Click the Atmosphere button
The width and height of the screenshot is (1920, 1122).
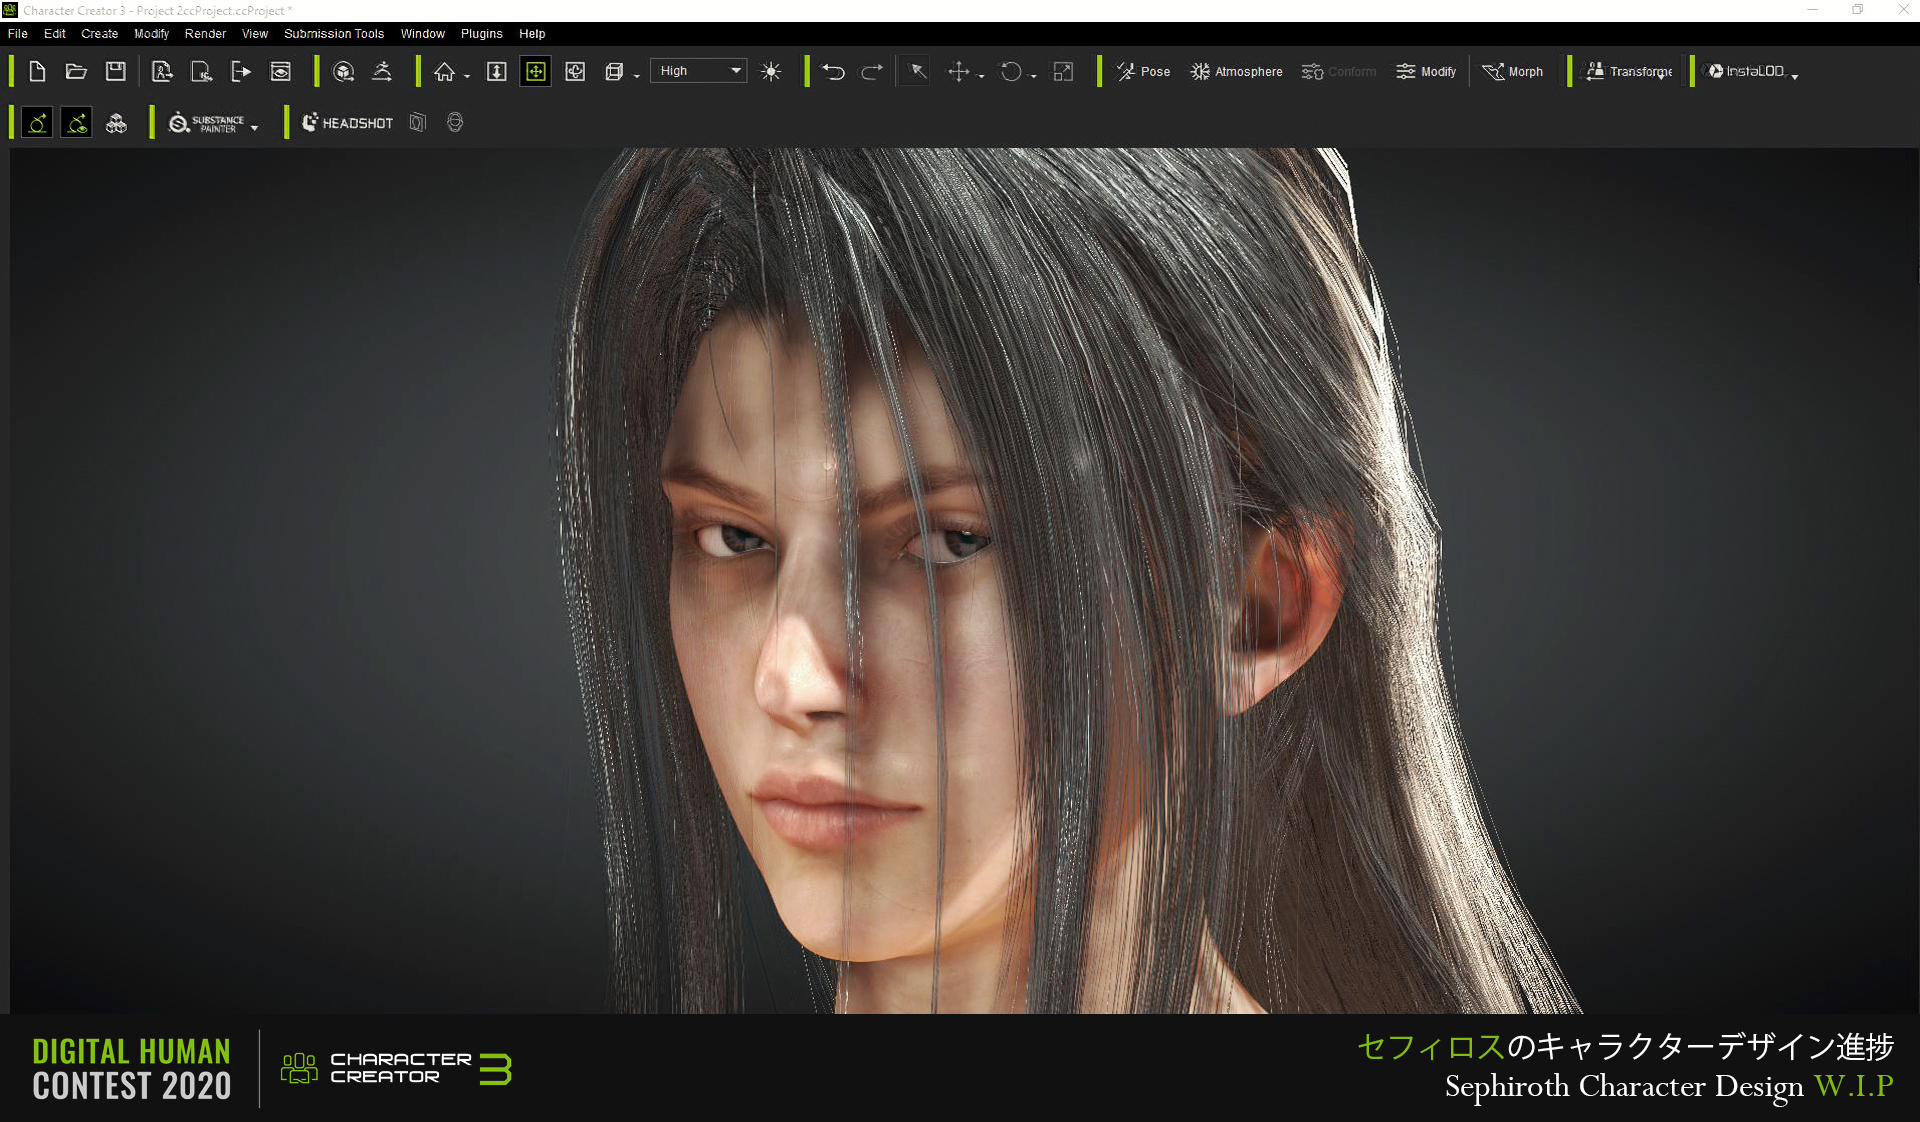tap(1236, 72)
